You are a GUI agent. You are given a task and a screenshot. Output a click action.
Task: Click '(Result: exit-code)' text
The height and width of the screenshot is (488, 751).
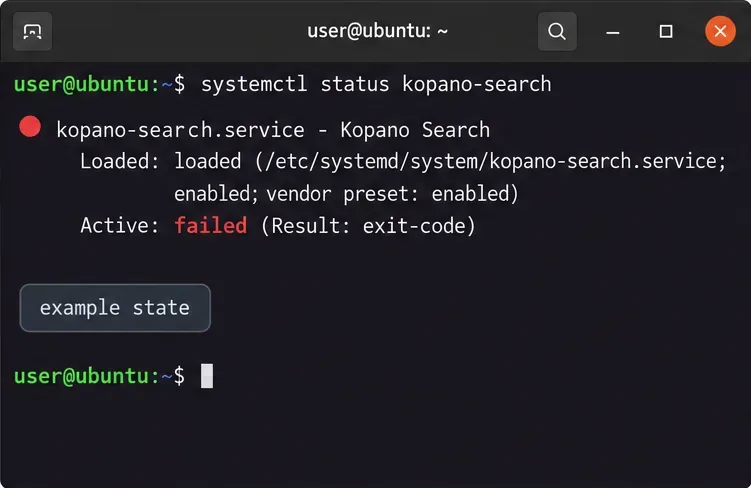[368, 226]
